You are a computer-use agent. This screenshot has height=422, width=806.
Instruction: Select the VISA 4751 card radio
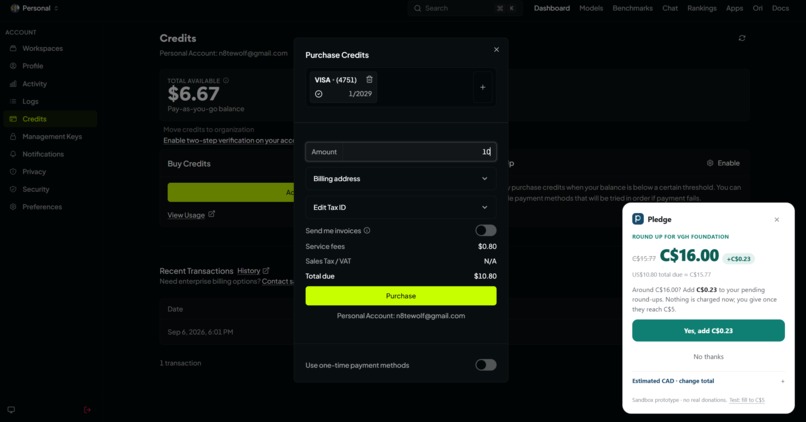pos(319,94)
